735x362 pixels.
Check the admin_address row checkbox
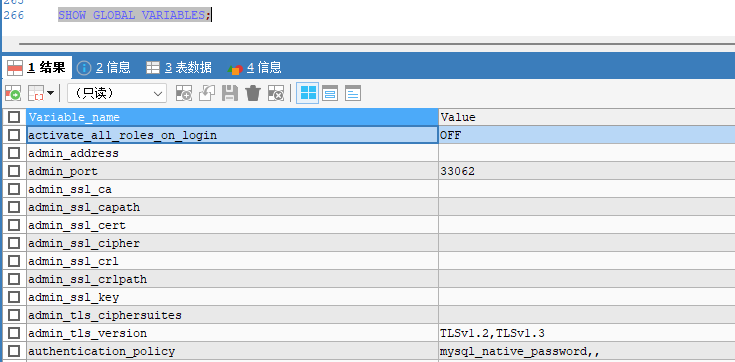tap(14, 153)
